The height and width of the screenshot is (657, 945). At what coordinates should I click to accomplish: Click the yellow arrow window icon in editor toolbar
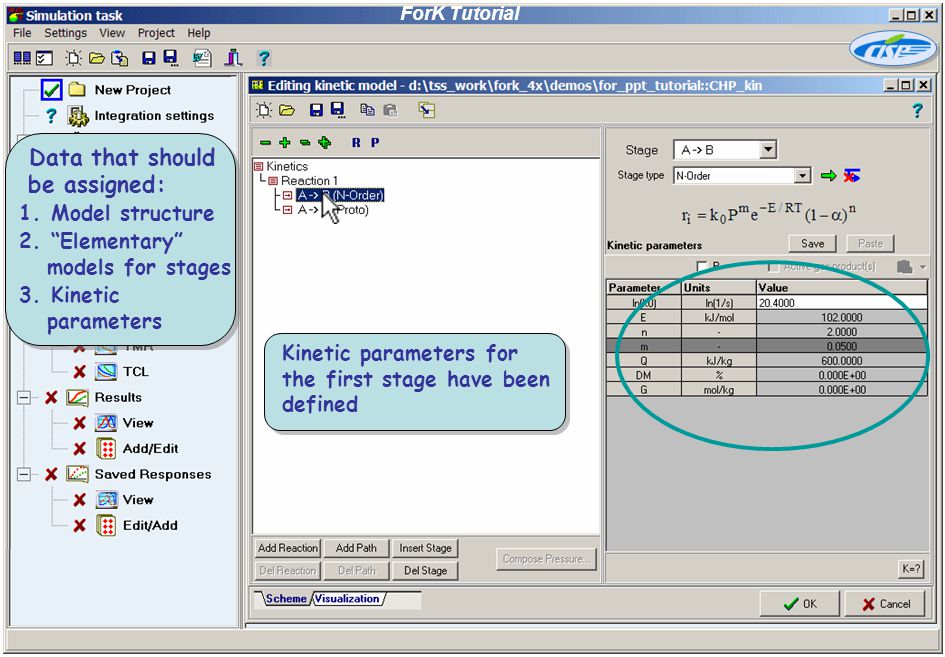427,110
